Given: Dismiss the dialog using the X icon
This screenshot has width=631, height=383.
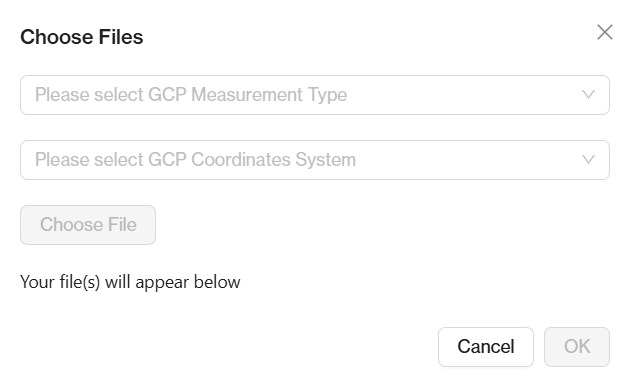Looking at the screenshot, I should (604, 32).
